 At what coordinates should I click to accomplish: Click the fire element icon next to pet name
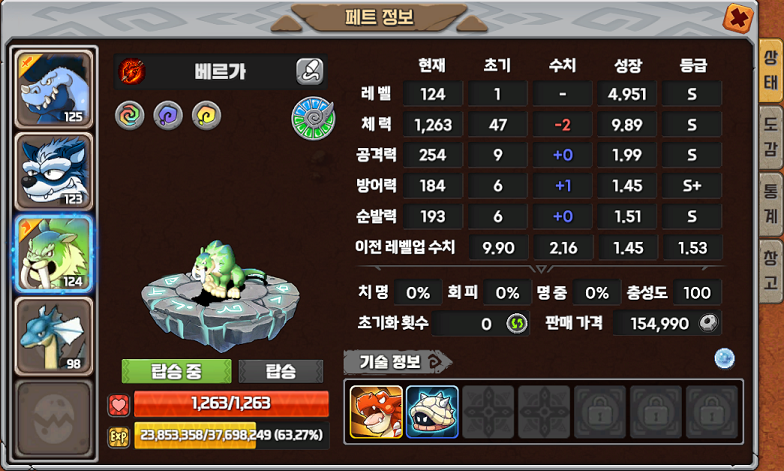(132, 72)
